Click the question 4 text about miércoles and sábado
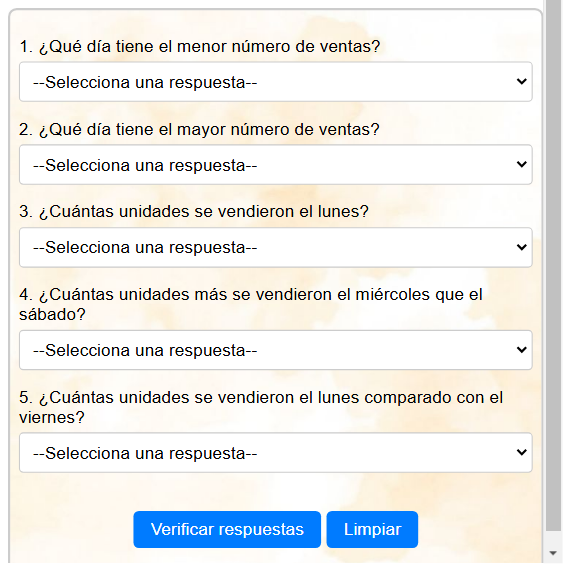Viewport: 573px width, 575px height. [x=251, y=304]
